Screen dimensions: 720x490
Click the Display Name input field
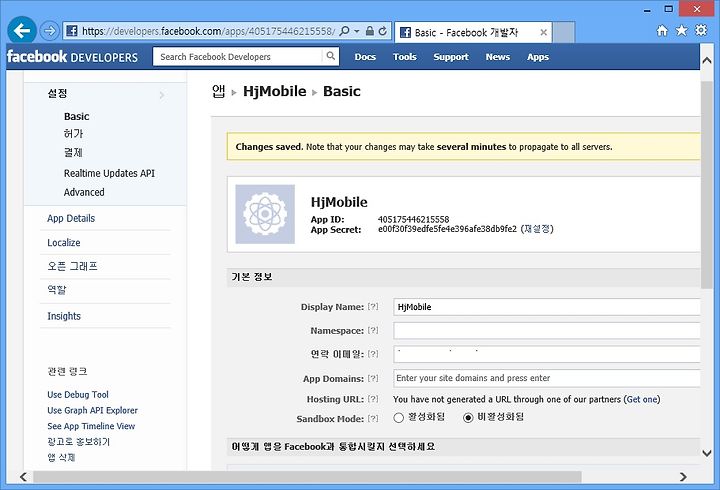tap(547, 307)
